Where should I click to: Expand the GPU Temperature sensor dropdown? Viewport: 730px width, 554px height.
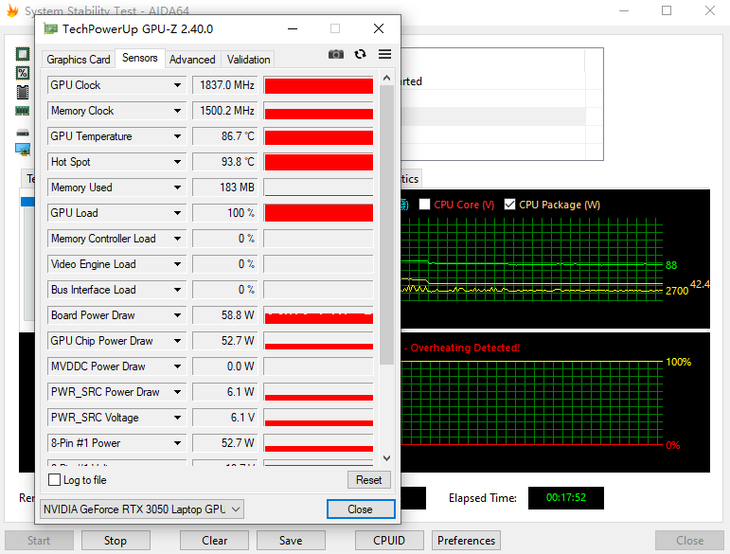177,136
